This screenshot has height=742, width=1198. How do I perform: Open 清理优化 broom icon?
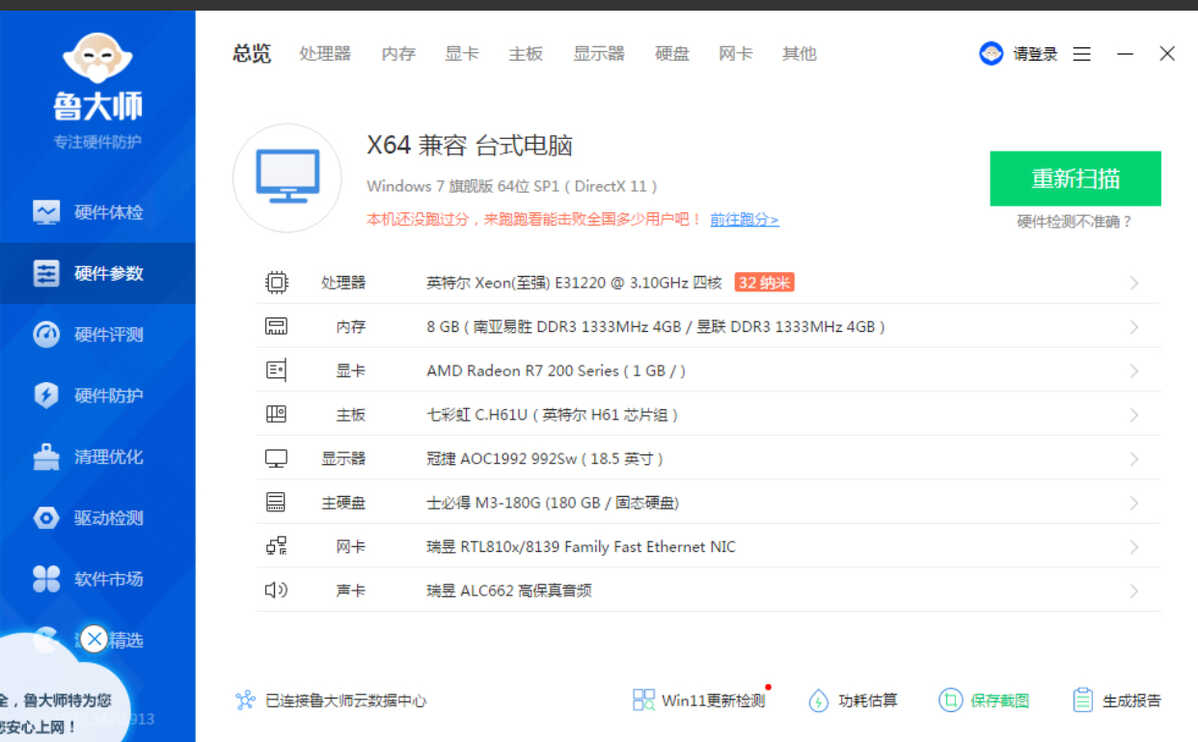pyautogui.click(x=47, y=457)
